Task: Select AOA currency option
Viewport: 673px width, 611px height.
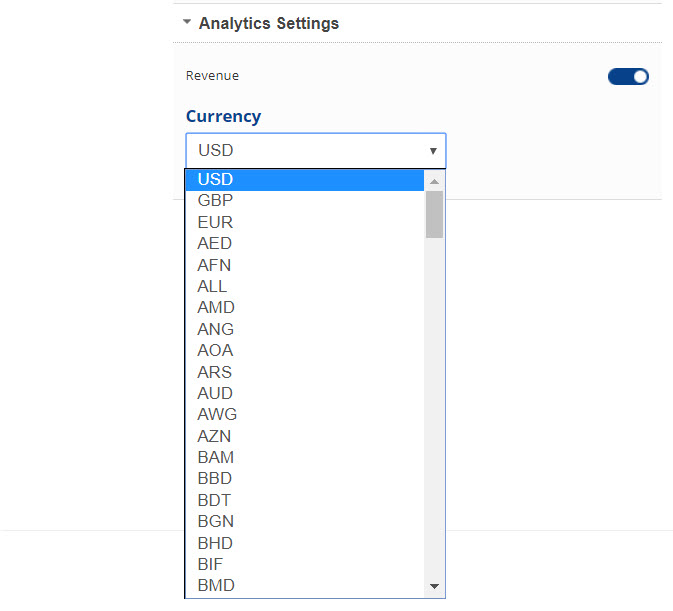Action: [x=216, y=351]
